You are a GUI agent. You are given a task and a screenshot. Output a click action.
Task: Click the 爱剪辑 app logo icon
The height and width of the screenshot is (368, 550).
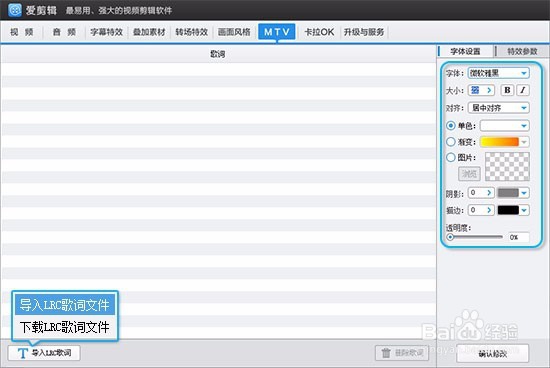point(15,10)
